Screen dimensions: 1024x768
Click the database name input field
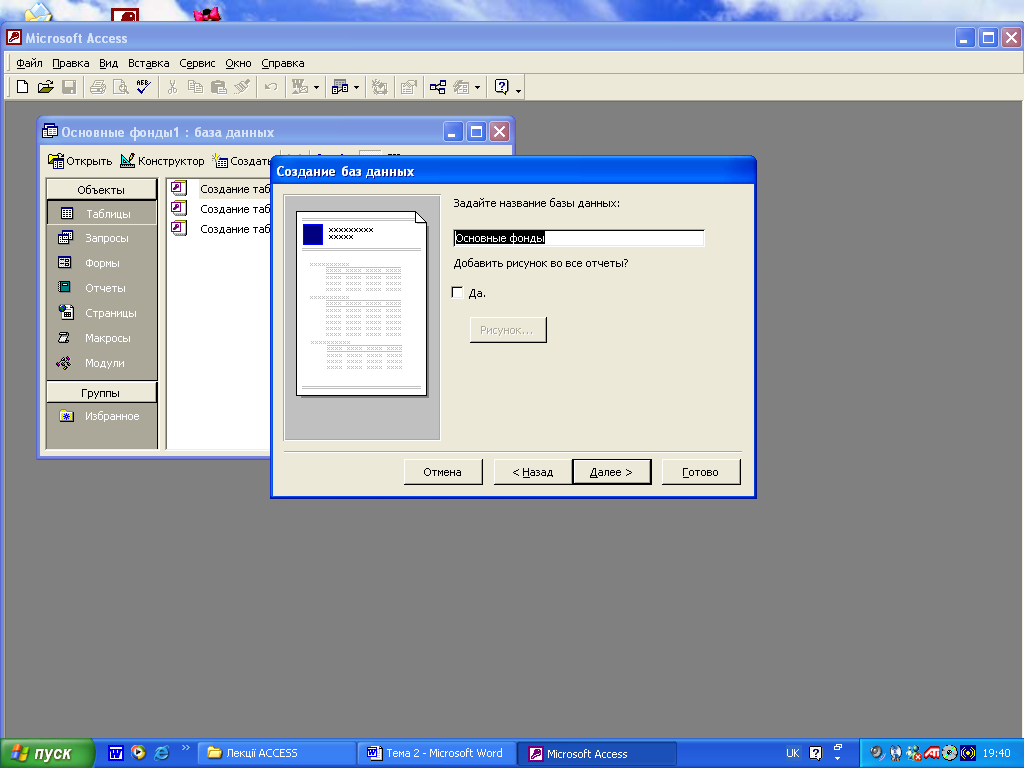(579, 238)
